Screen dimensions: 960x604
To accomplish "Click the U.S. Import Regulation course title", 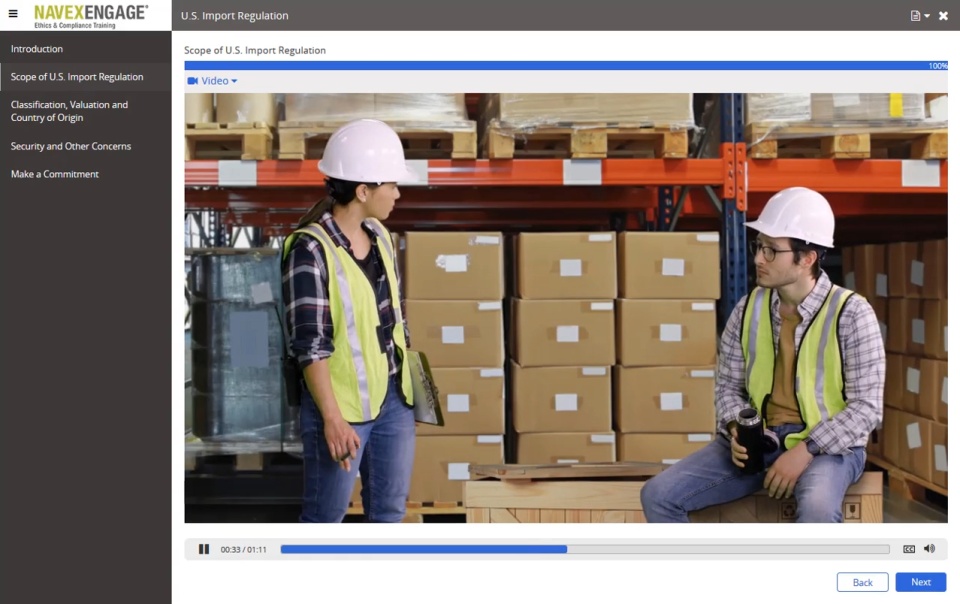I will 234,16.
